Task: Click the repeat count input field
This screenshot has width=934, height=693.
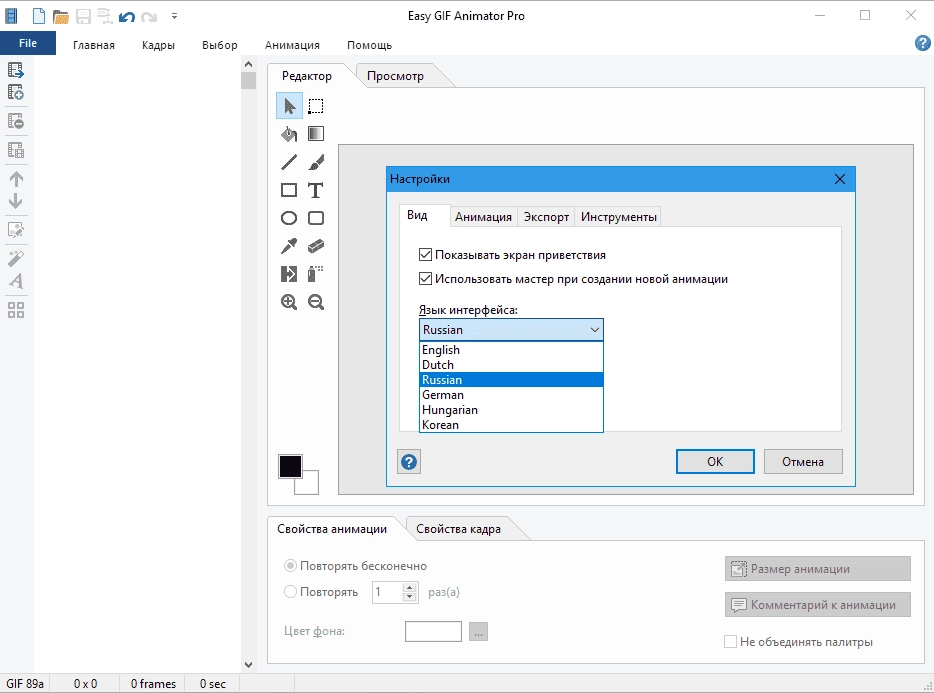Action: tap(388, 592)
